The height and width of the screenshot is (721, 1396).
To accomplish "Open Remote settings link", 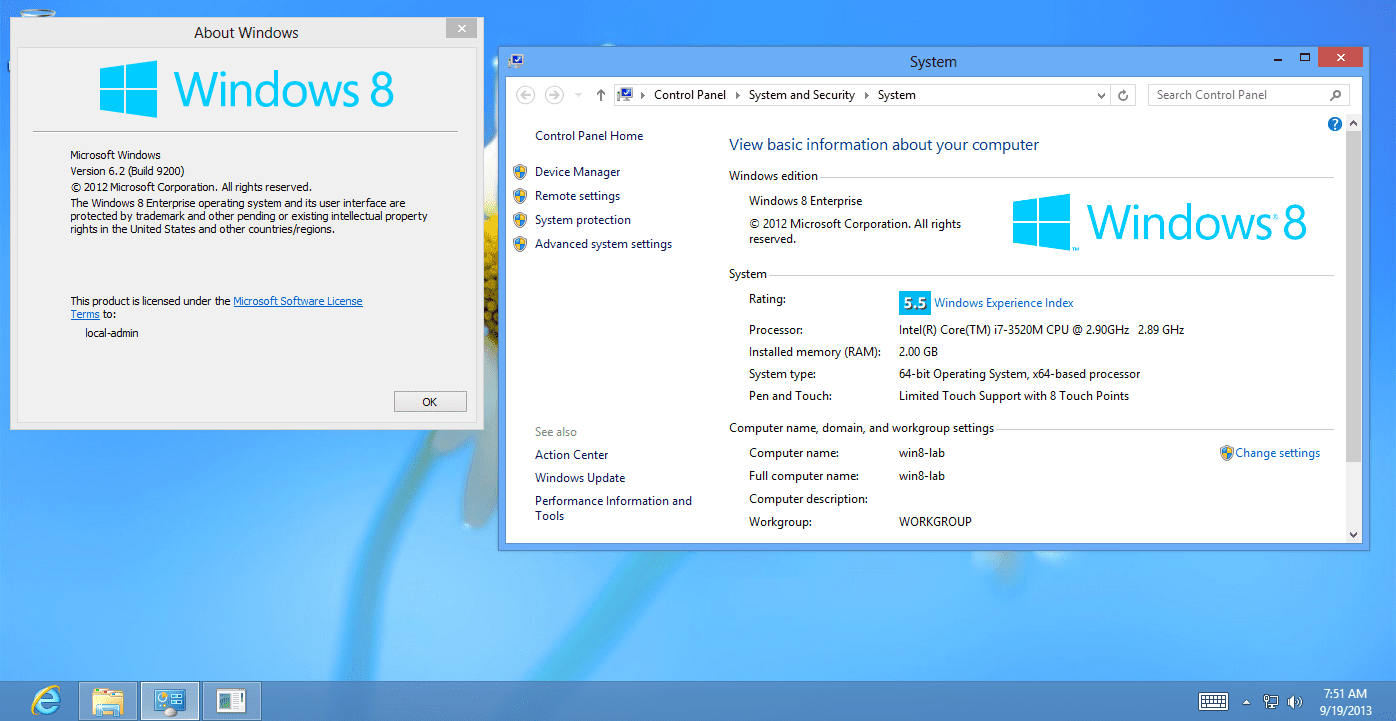I will click(x=577, y=196).
